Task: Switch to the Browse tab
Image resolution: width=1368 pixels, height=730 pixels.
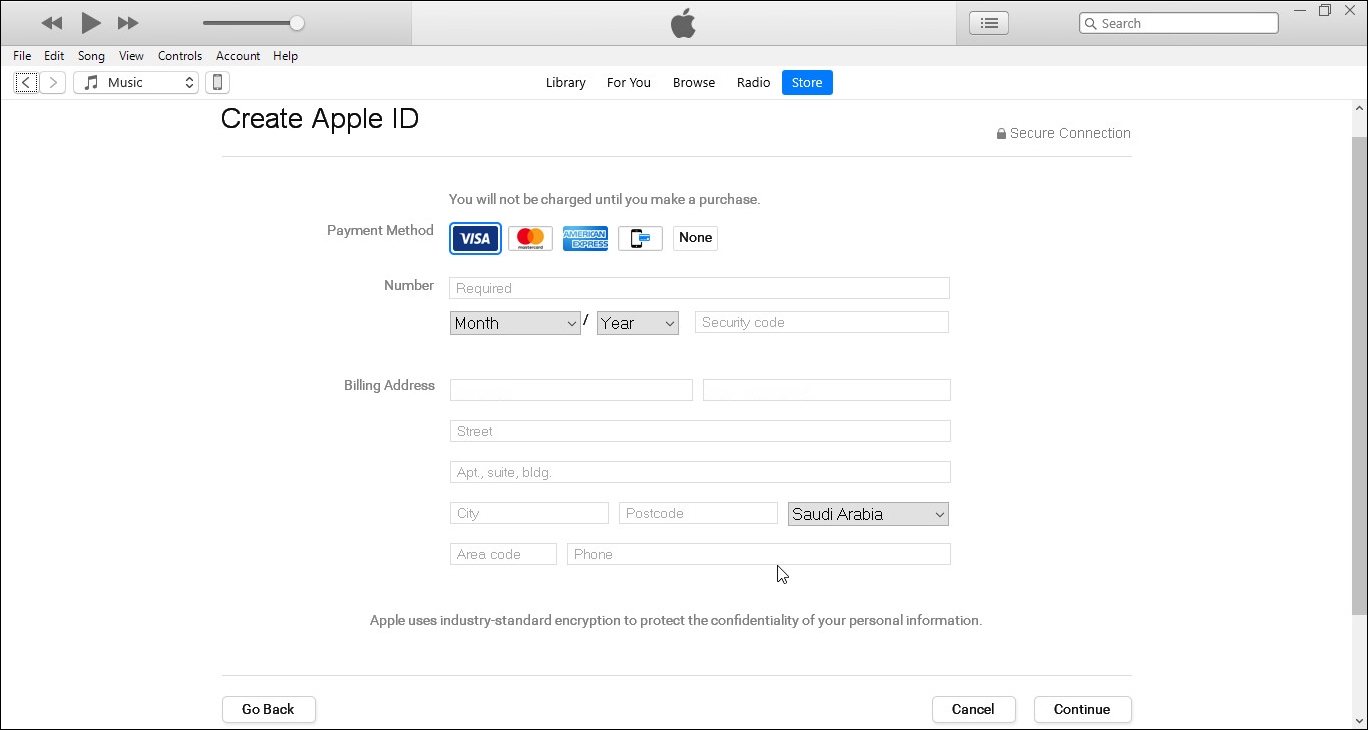Action: click(x=693, y=83)
